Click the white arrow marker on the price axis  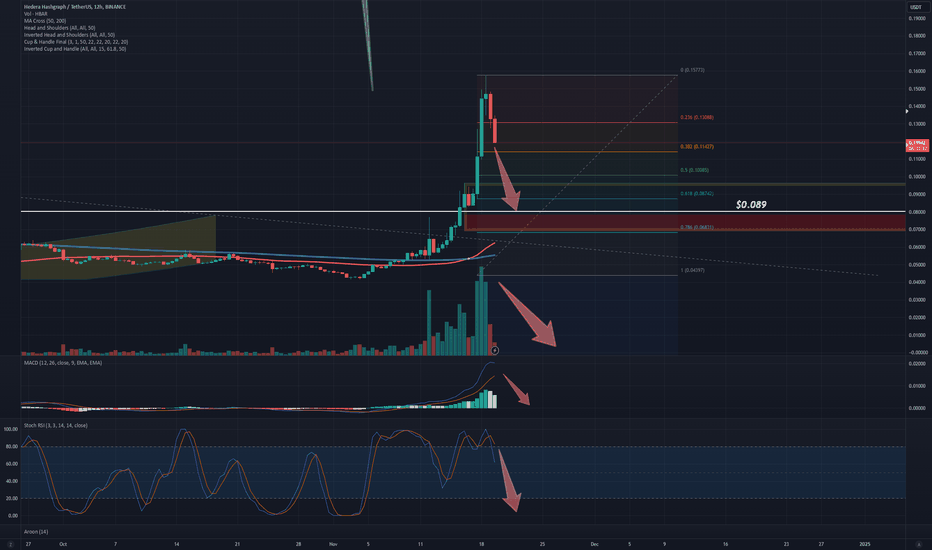(907, 111)
